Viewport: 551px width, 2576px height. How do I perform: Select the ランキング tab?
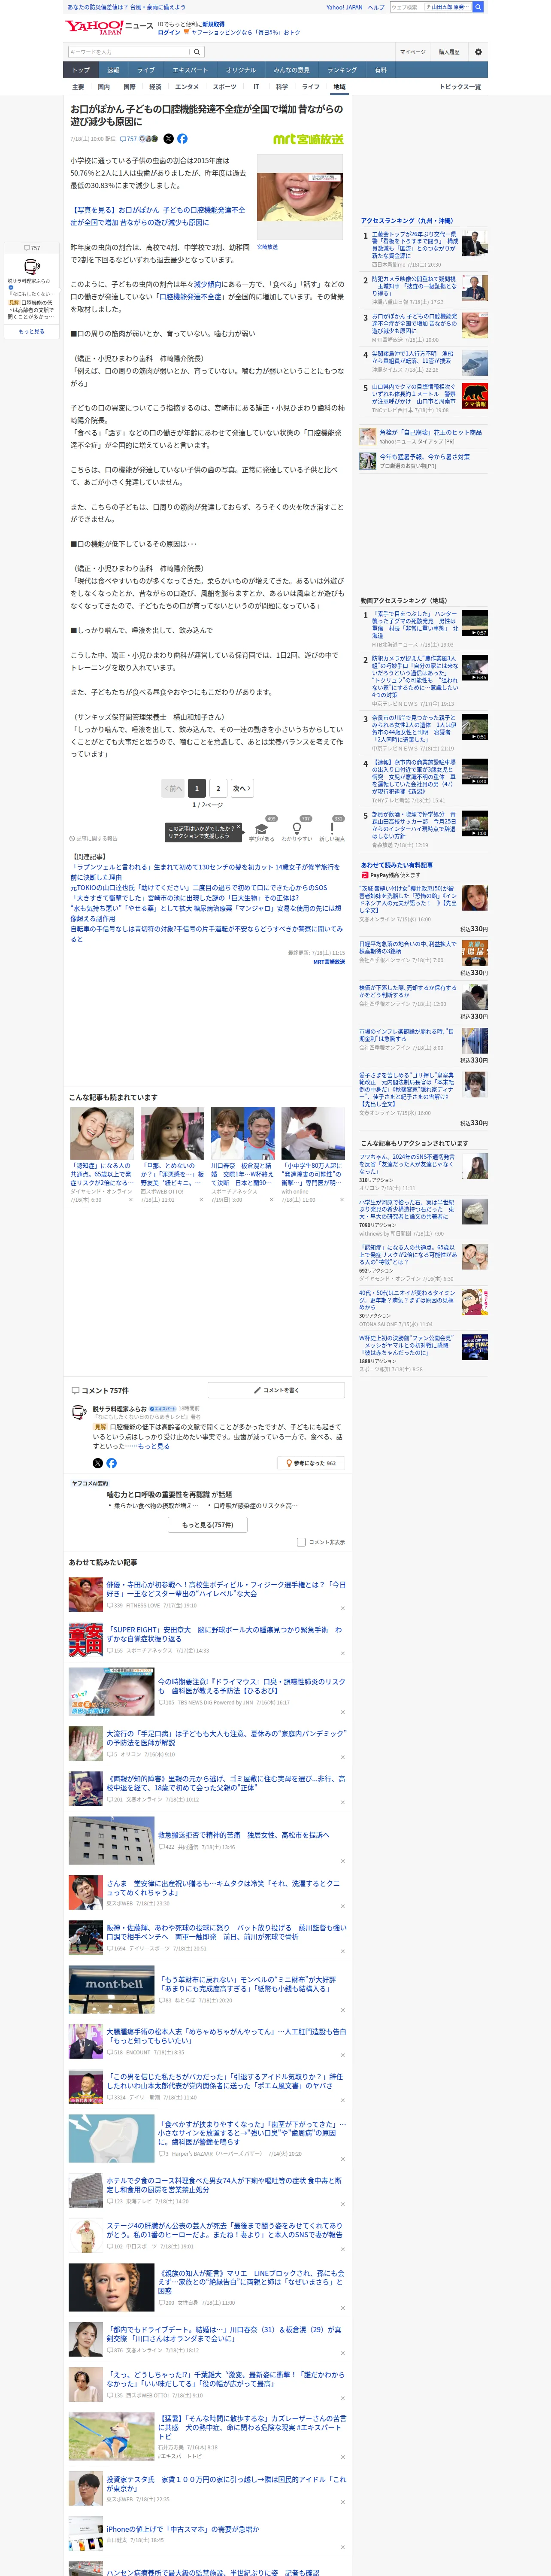[x=342, y=70]
